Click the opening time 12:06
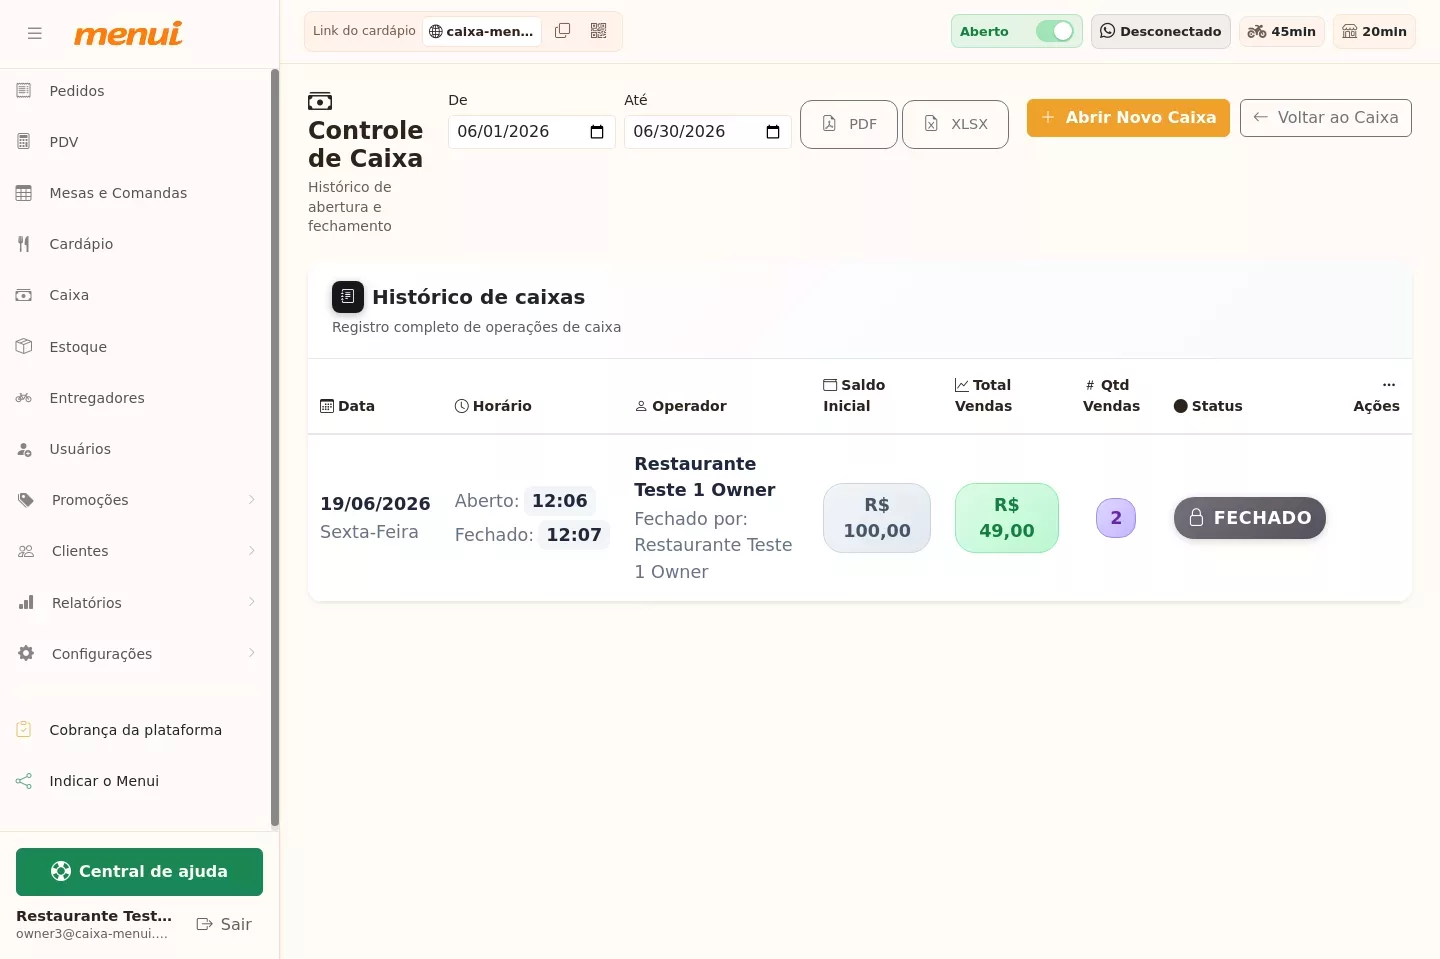Viewport: 1440px width, 959px height. [x=559, y=501]
